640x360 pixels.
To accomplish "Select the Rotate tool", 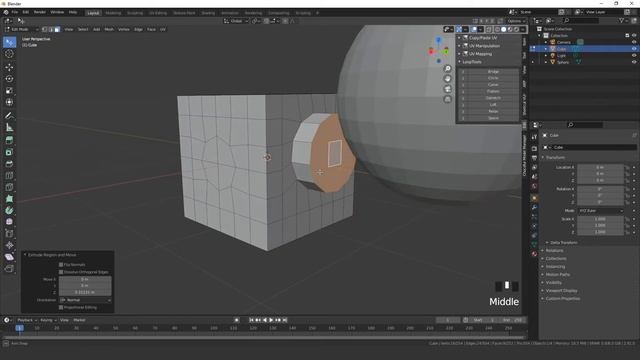I will 9,79.
